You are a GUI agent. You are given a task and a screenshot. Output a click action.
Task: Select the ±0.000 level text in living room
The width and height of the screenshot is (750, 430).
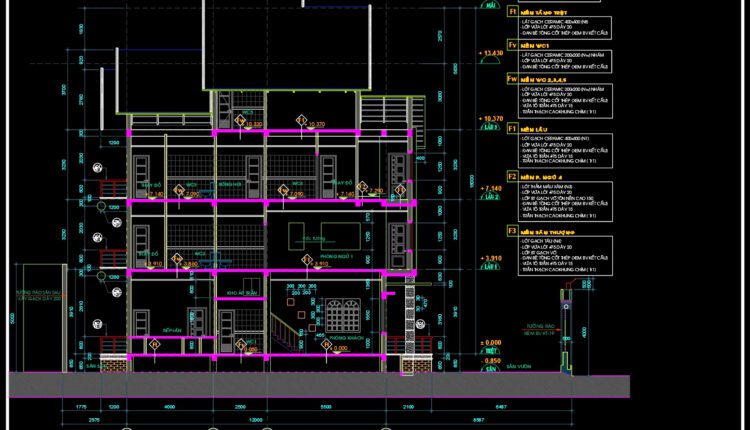point(339,348)
